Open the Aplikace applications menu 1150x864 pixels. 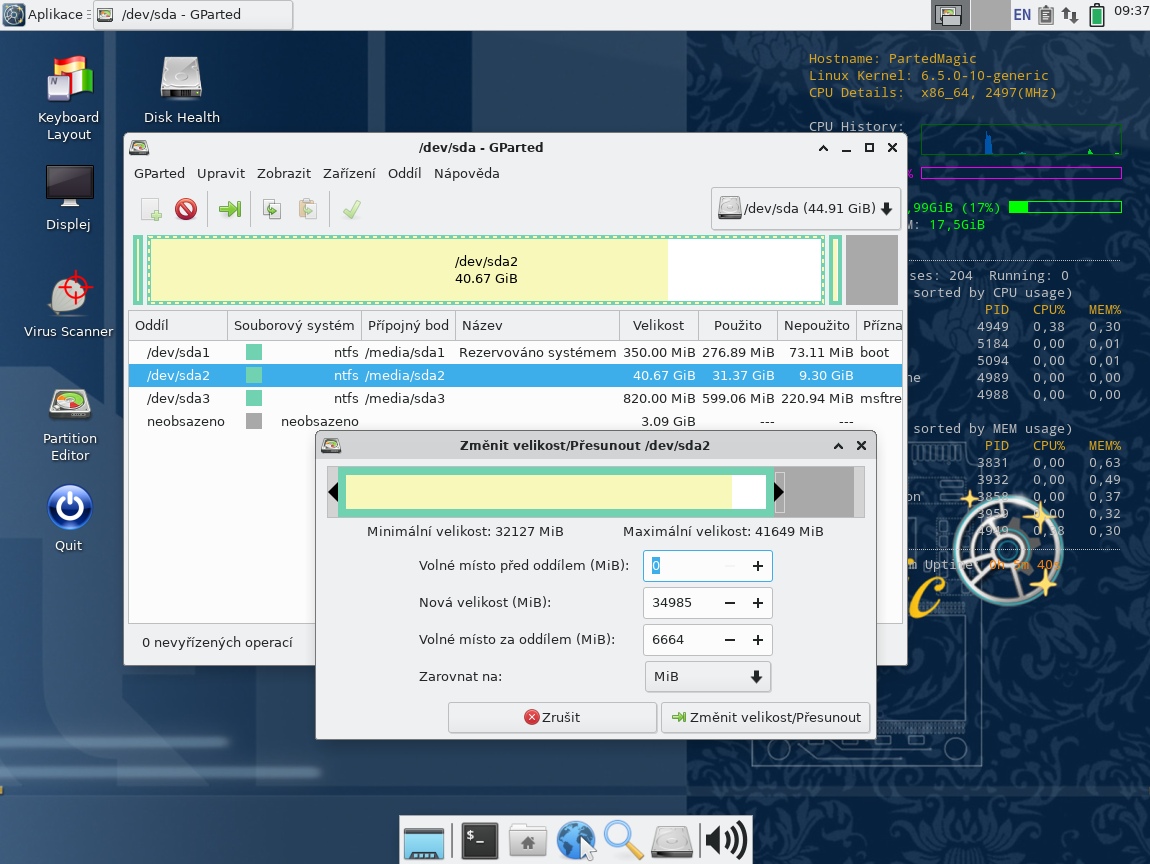[x=45, y=14]
